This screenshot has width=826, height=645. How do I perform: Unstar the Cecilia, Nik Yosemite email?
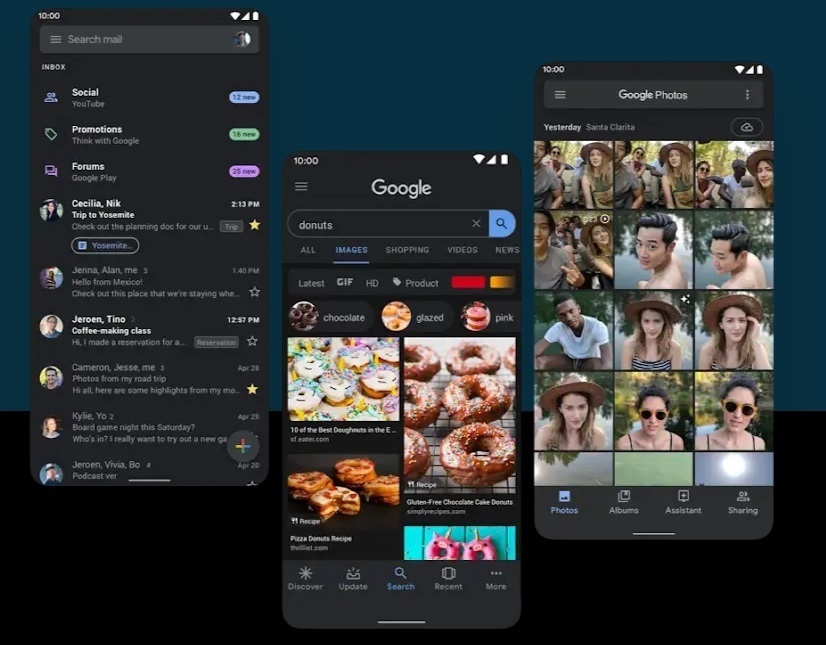254,225
